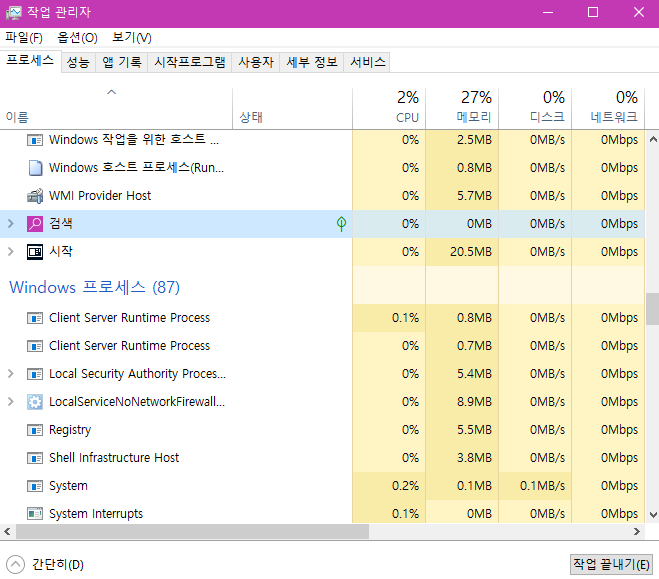The height and width of the screenshot is (579, 659).
Task: Select the Shell Infrastructure Host row name
Action: click(114, 458)
